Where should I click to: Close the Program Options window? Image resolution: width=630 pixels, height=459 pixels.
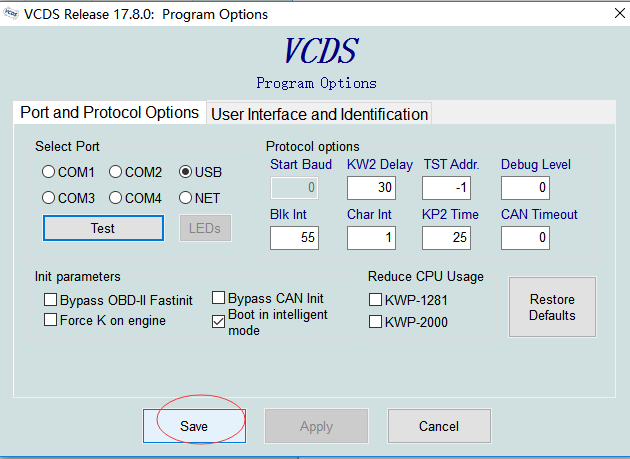620,13
